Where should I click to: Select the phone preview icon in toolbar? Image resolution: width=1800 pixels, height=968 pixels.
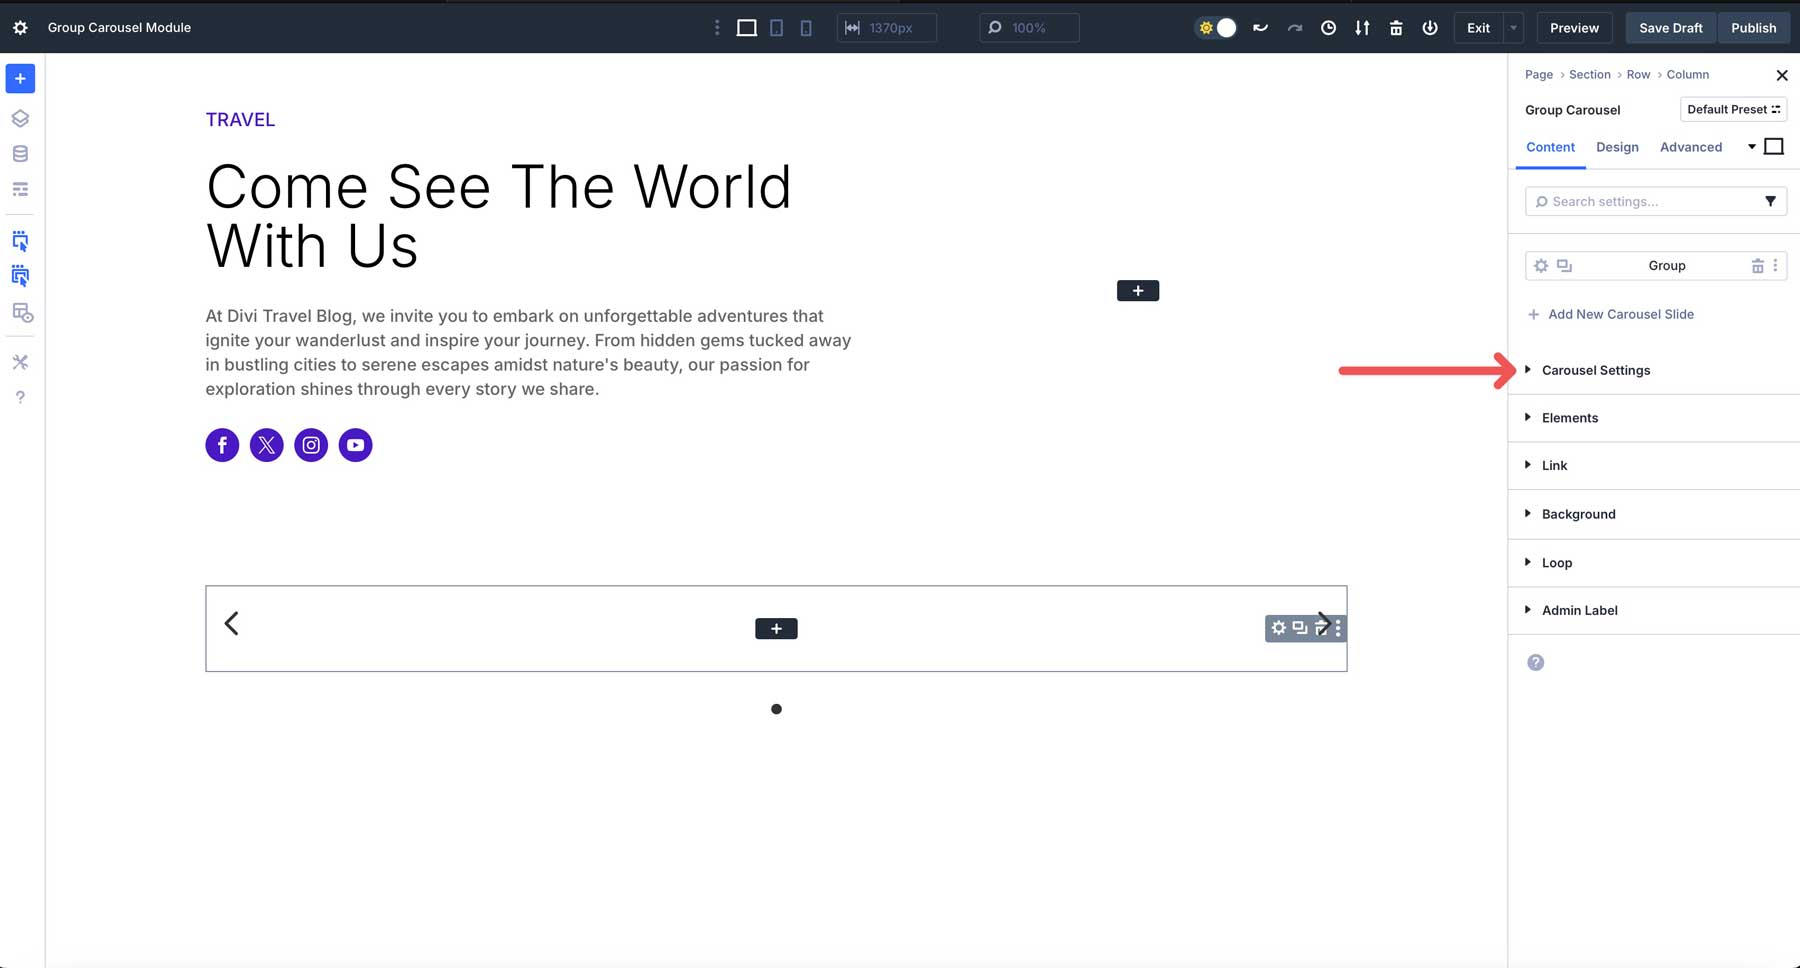(x=806, y=27)
